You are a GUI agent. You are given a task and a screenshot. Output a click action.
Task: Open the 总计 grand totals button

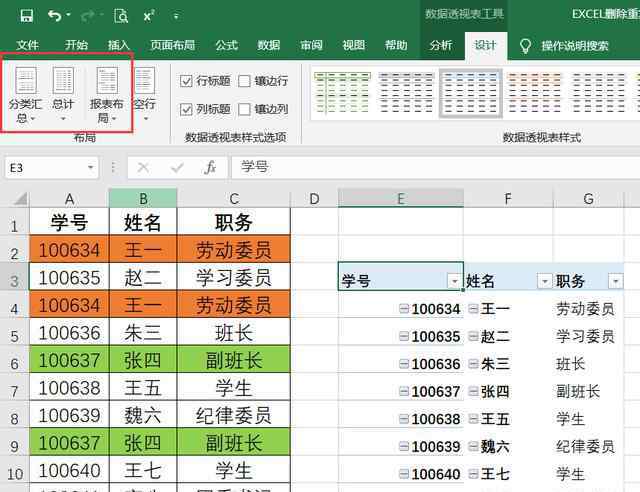tap(63, 96)
